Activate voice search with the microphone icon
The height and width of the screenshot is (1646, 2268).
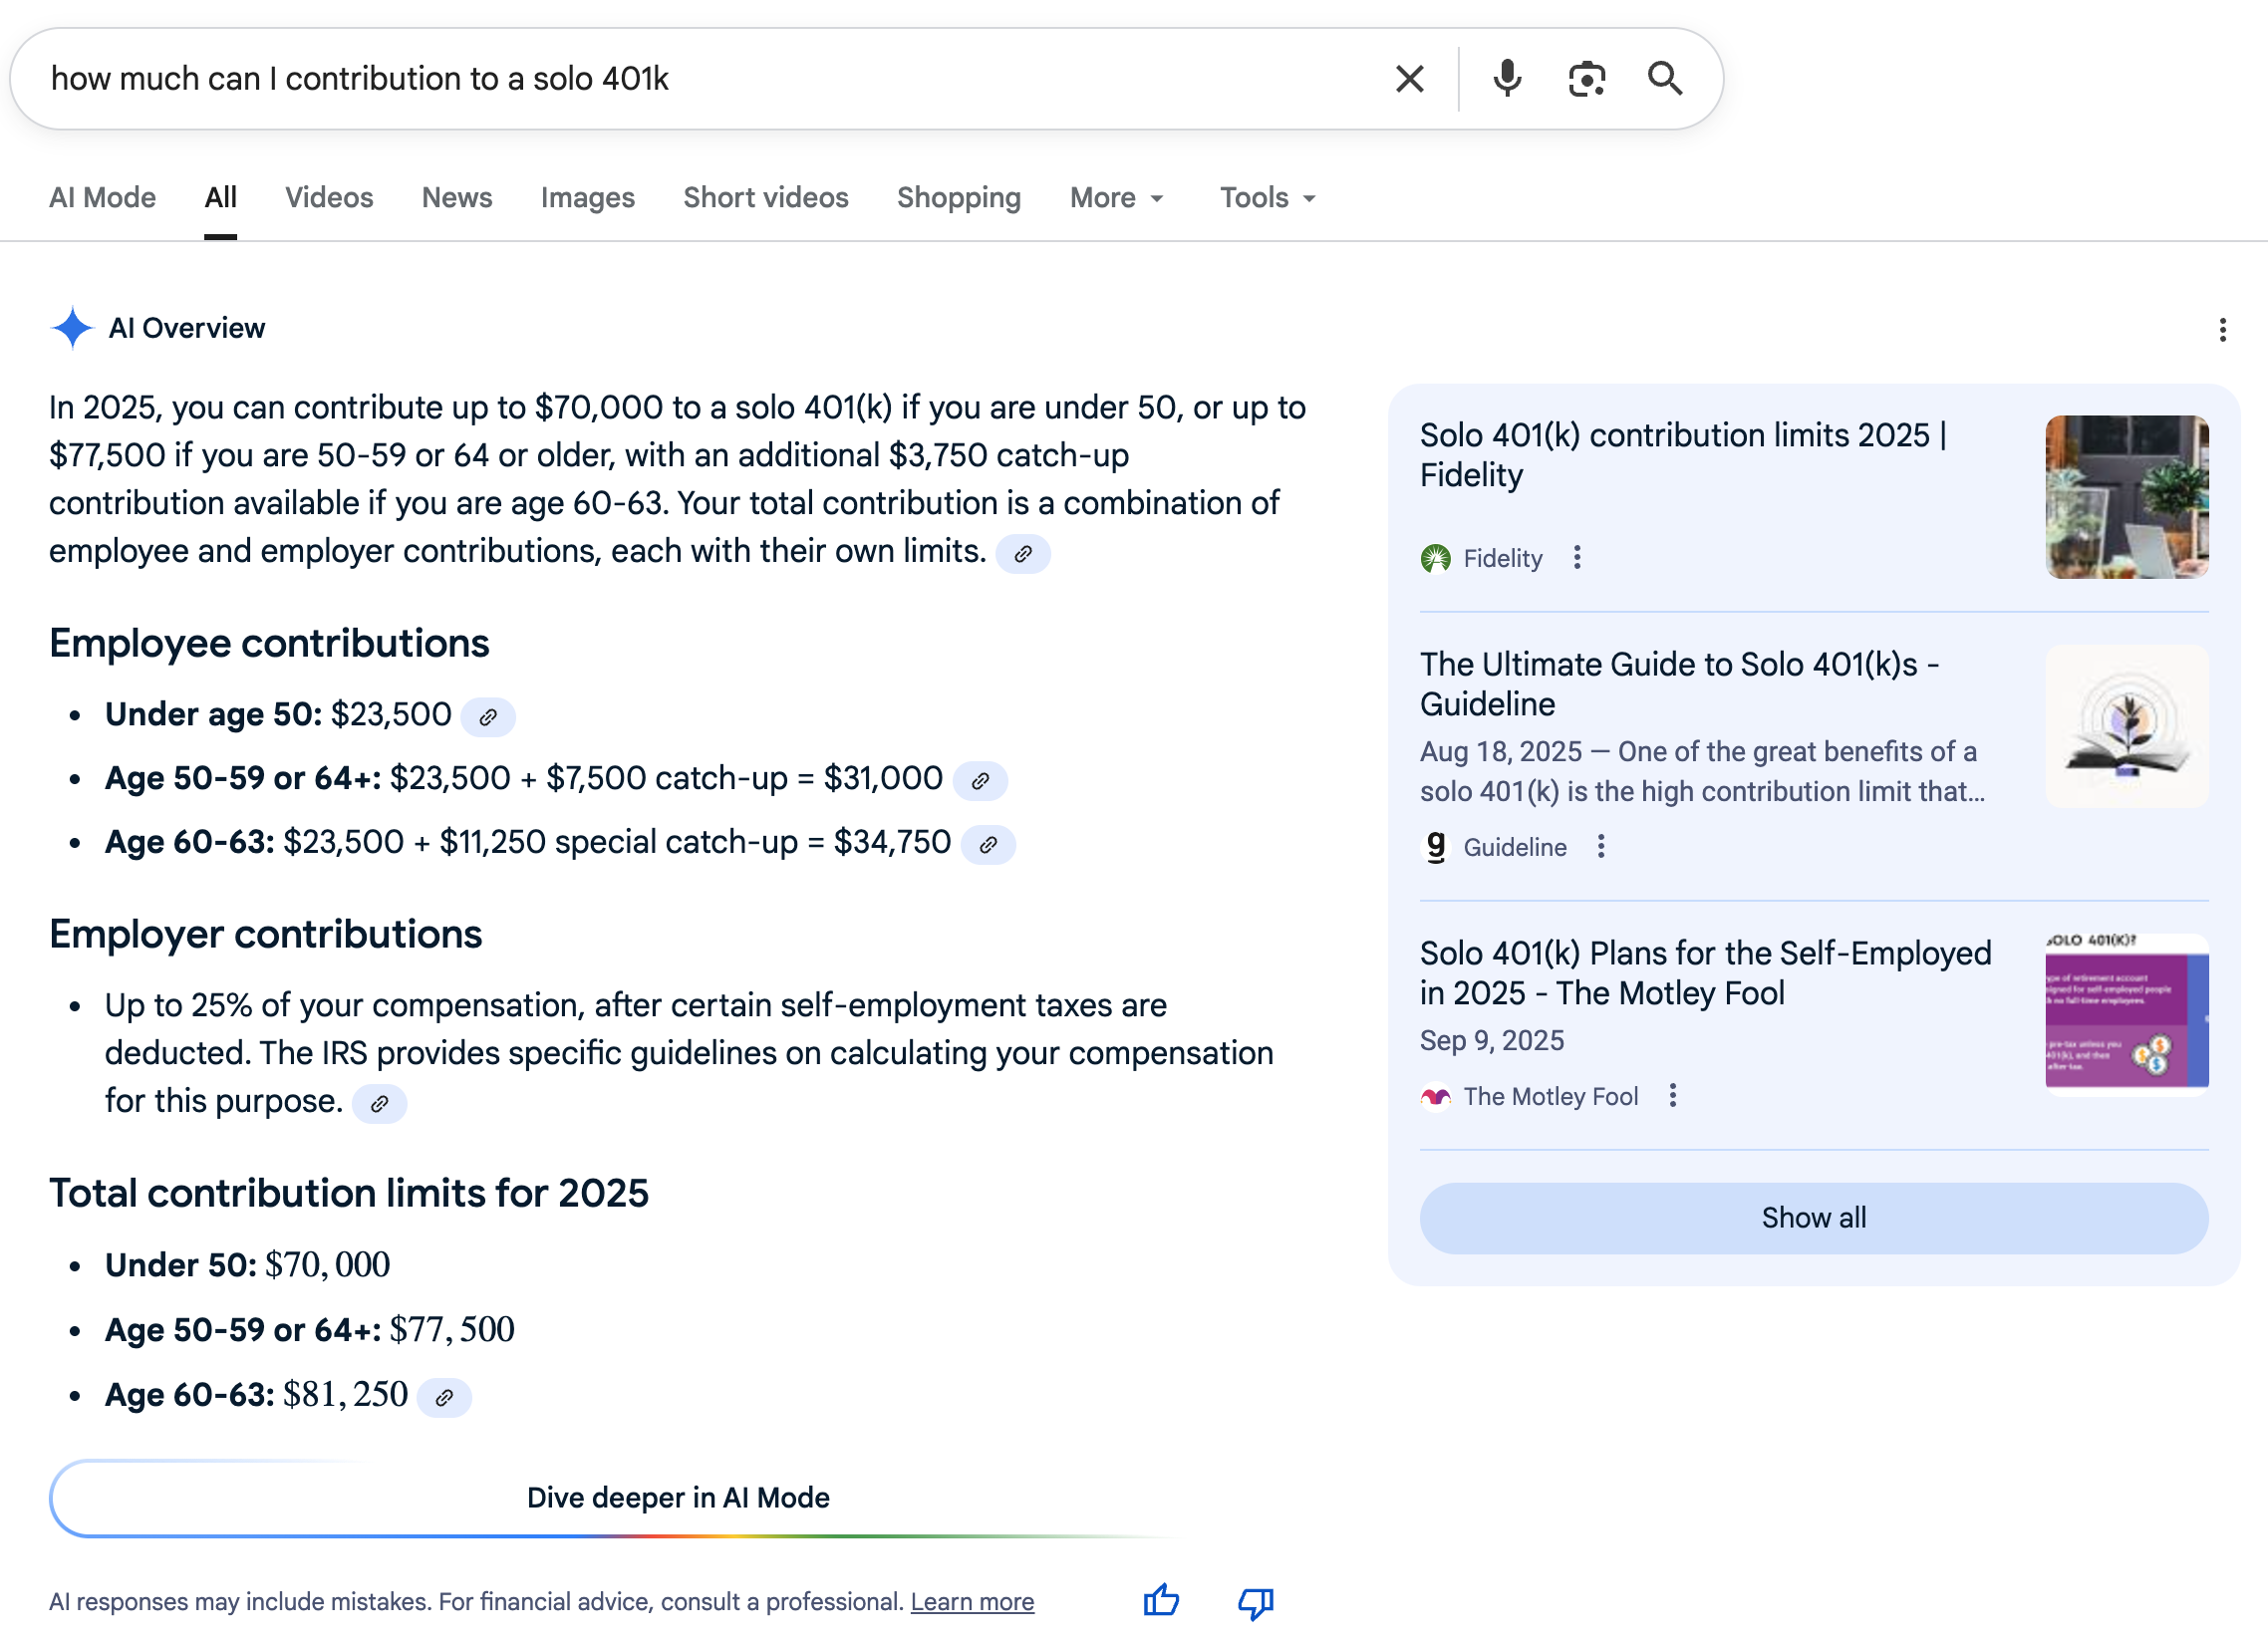click(x=1505, y=78)
